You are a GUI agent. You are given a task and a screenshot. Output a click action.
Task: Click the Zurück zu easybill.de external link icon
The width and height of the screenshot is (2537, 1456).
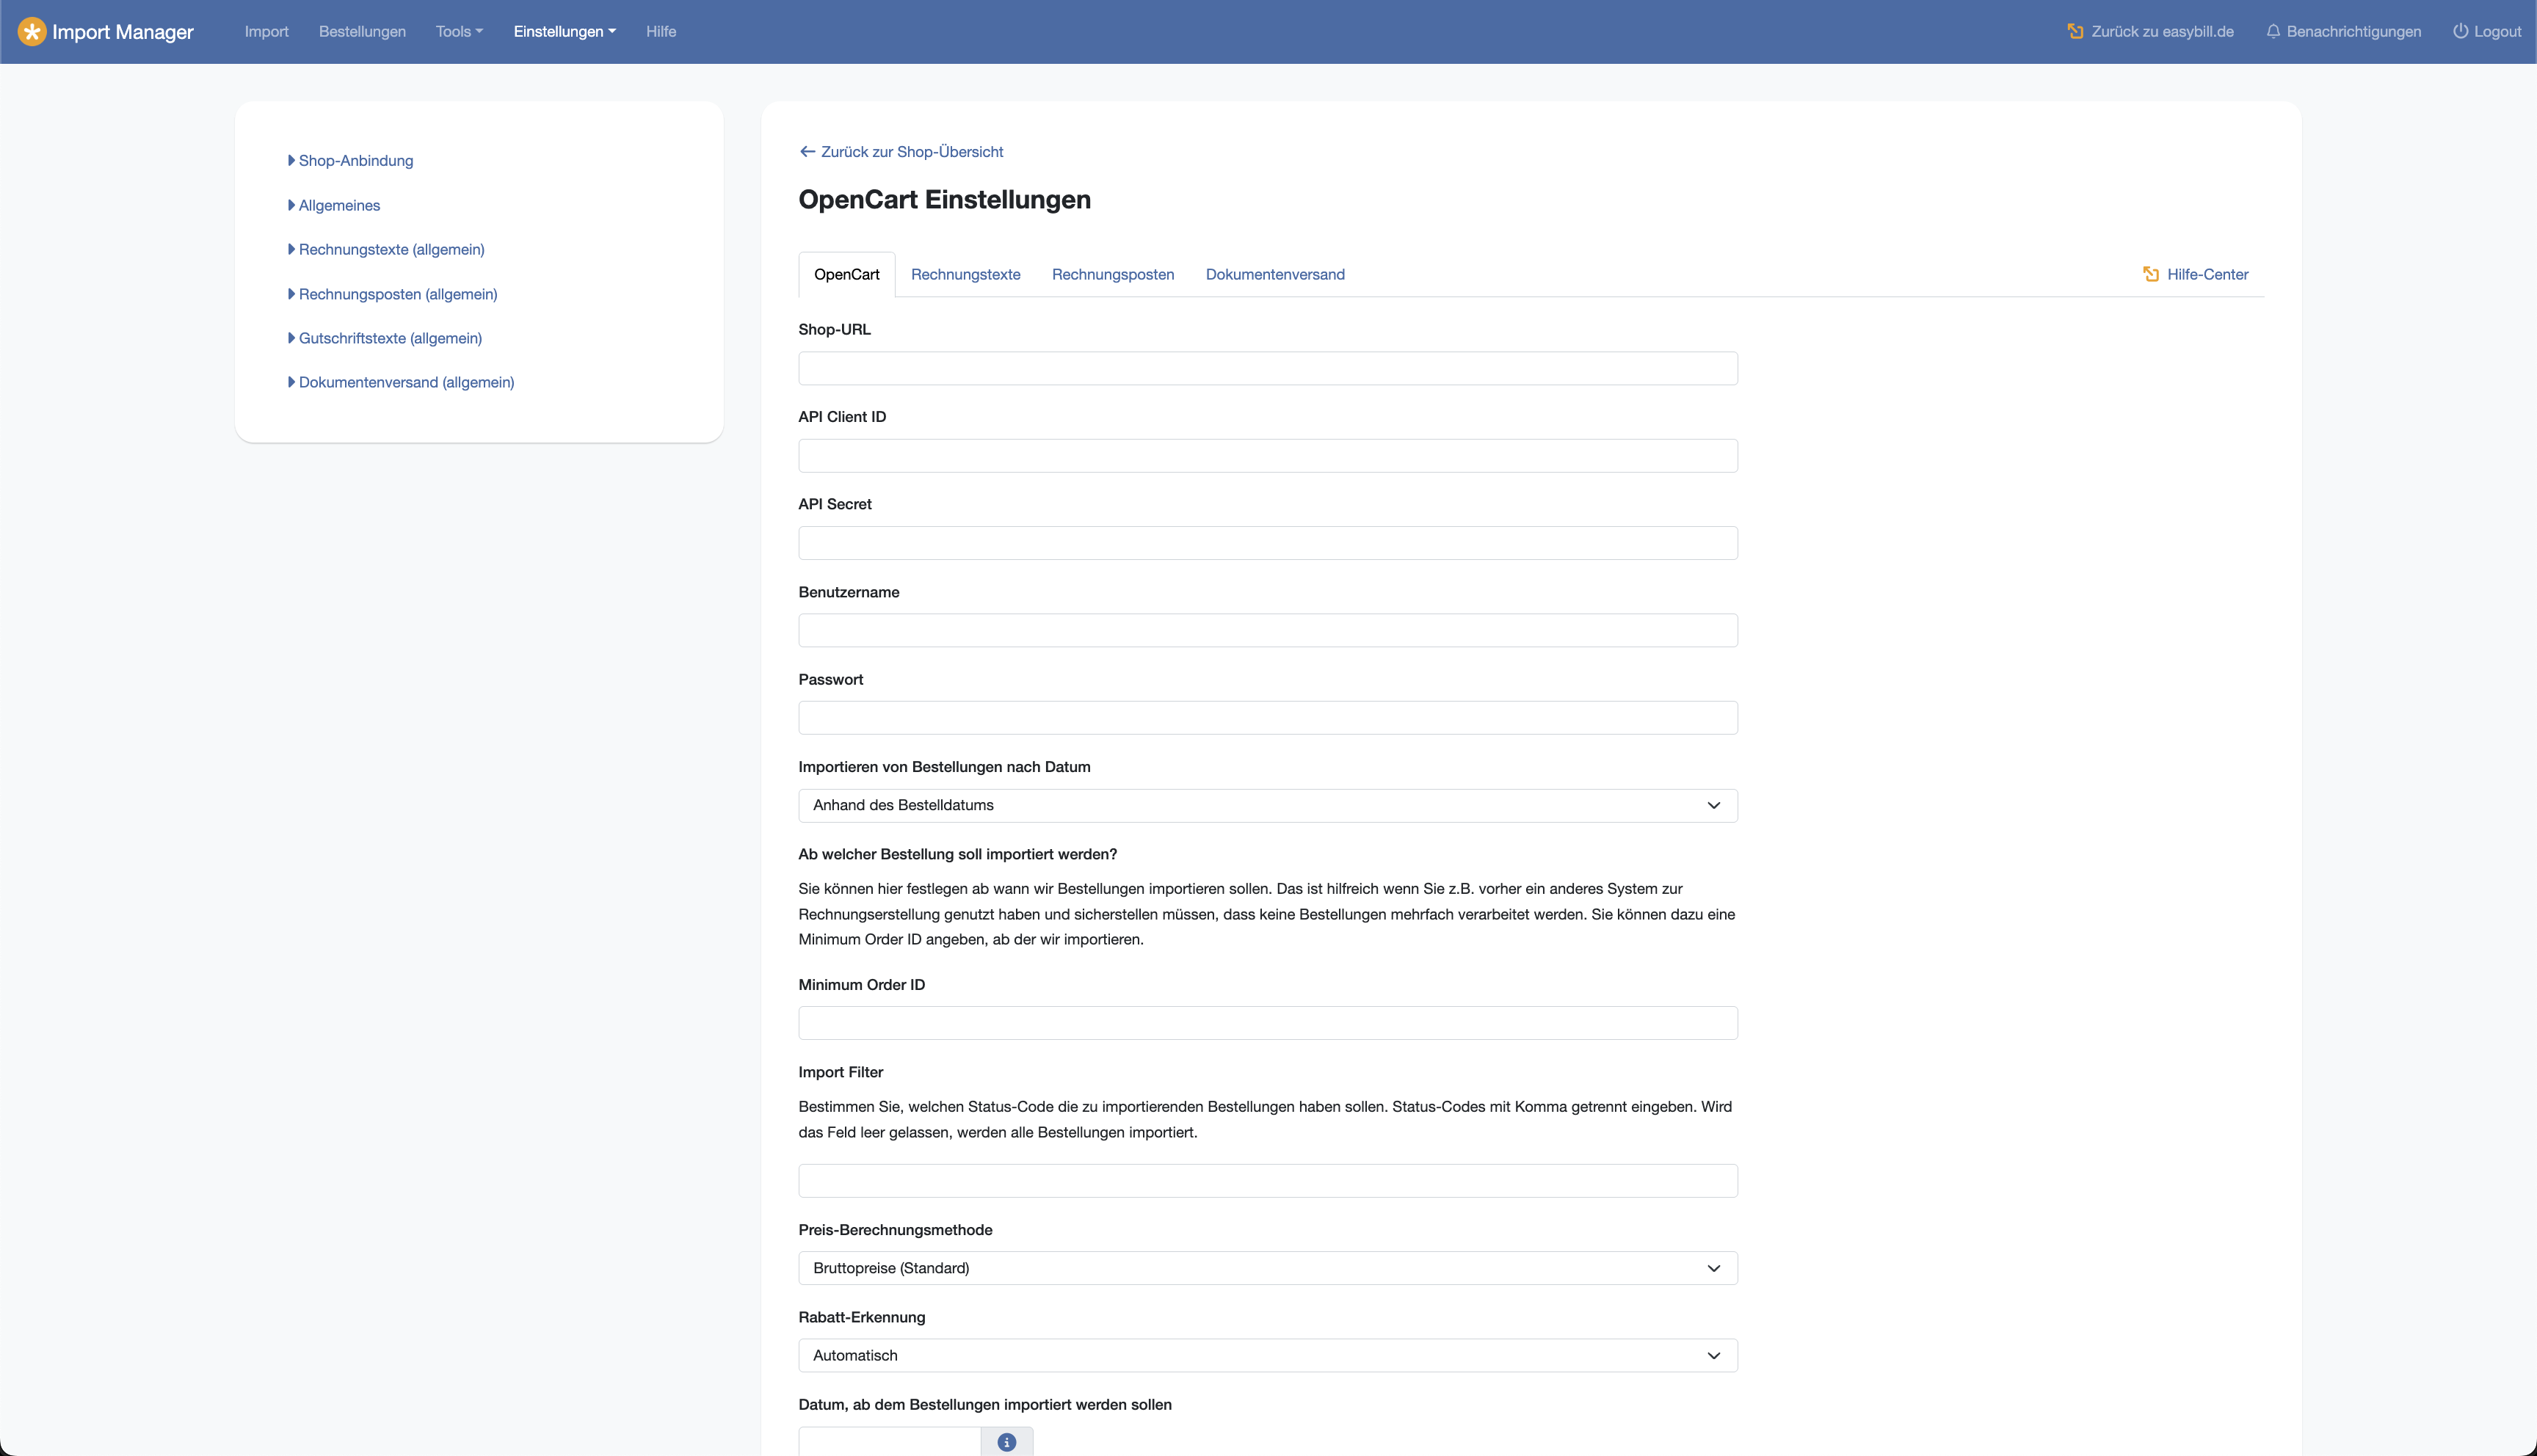(x=2075, y=32)
